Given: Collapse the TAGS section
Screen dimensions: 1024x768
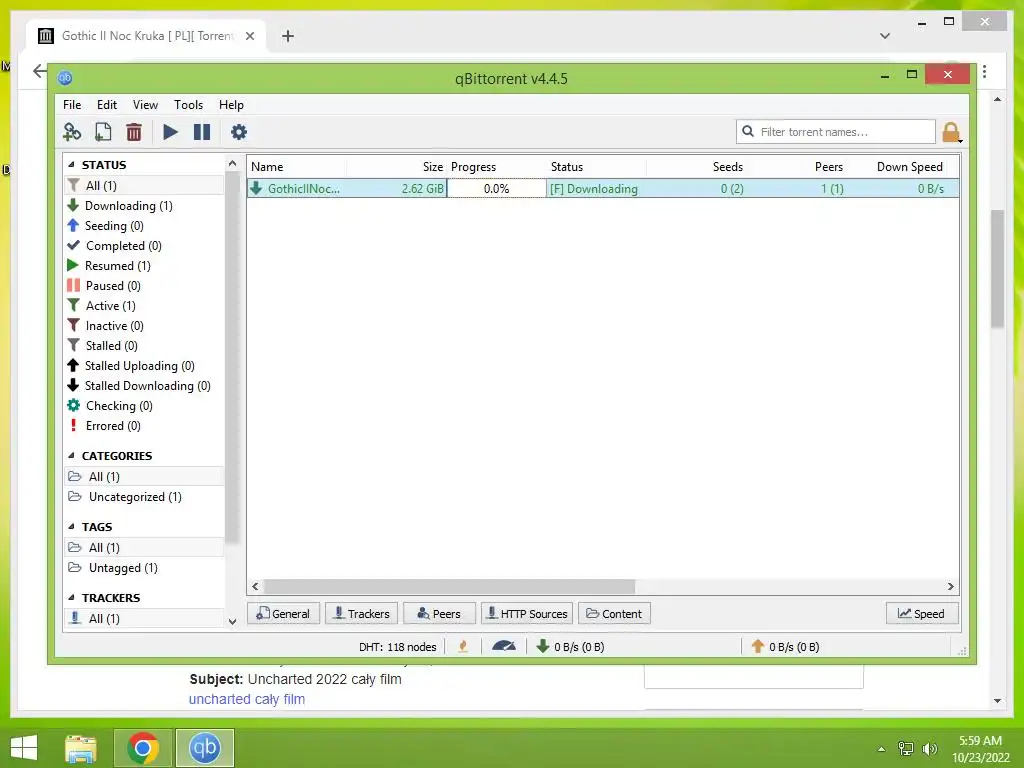Looking at the screenshot, I should pos(71,526).
